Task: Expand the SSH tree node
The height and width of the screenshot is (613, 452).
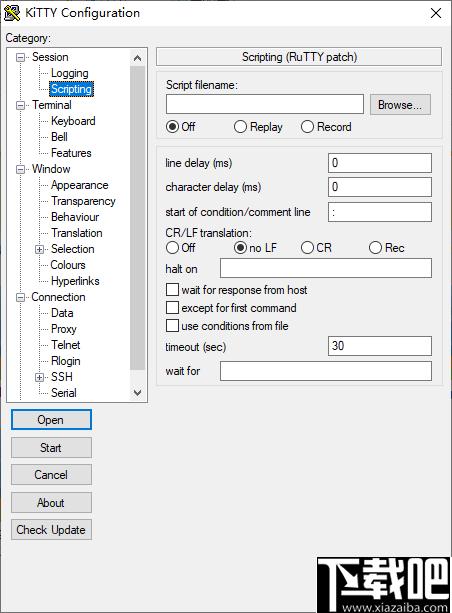Action: (39, 377)
